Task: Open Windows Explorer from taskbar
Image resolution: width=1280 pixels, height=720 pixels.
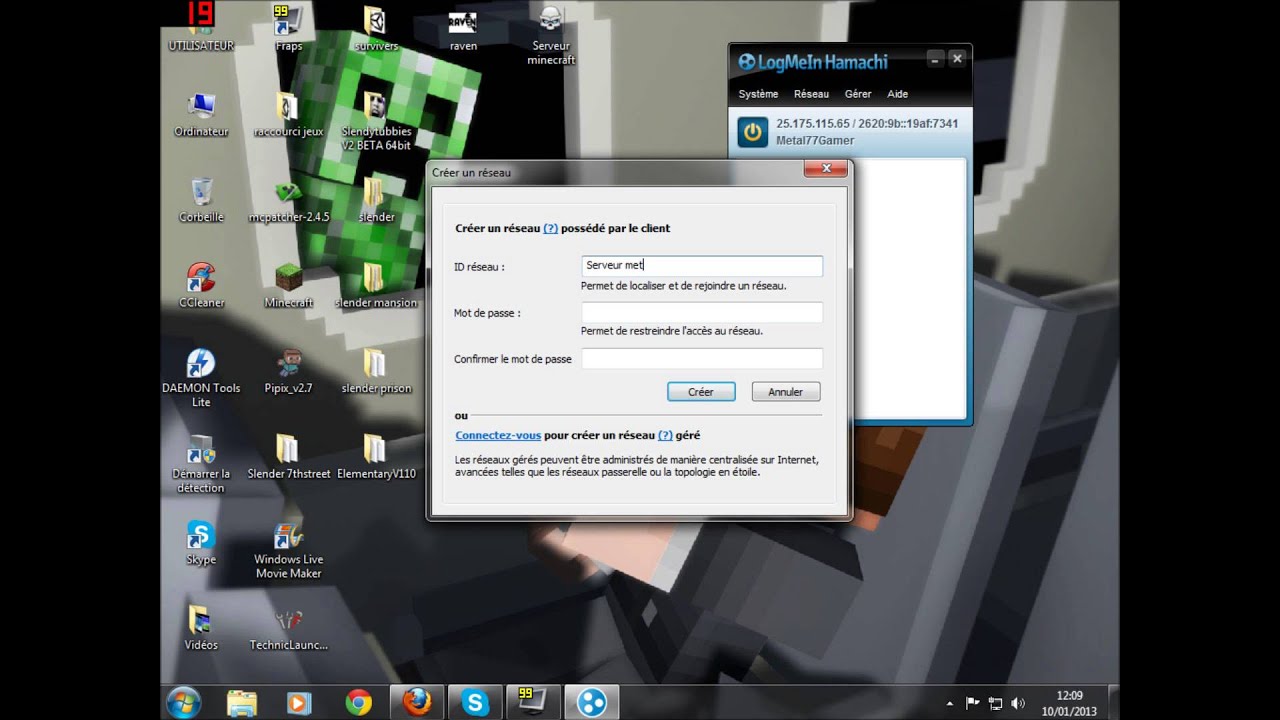Action: coord(241,703)
